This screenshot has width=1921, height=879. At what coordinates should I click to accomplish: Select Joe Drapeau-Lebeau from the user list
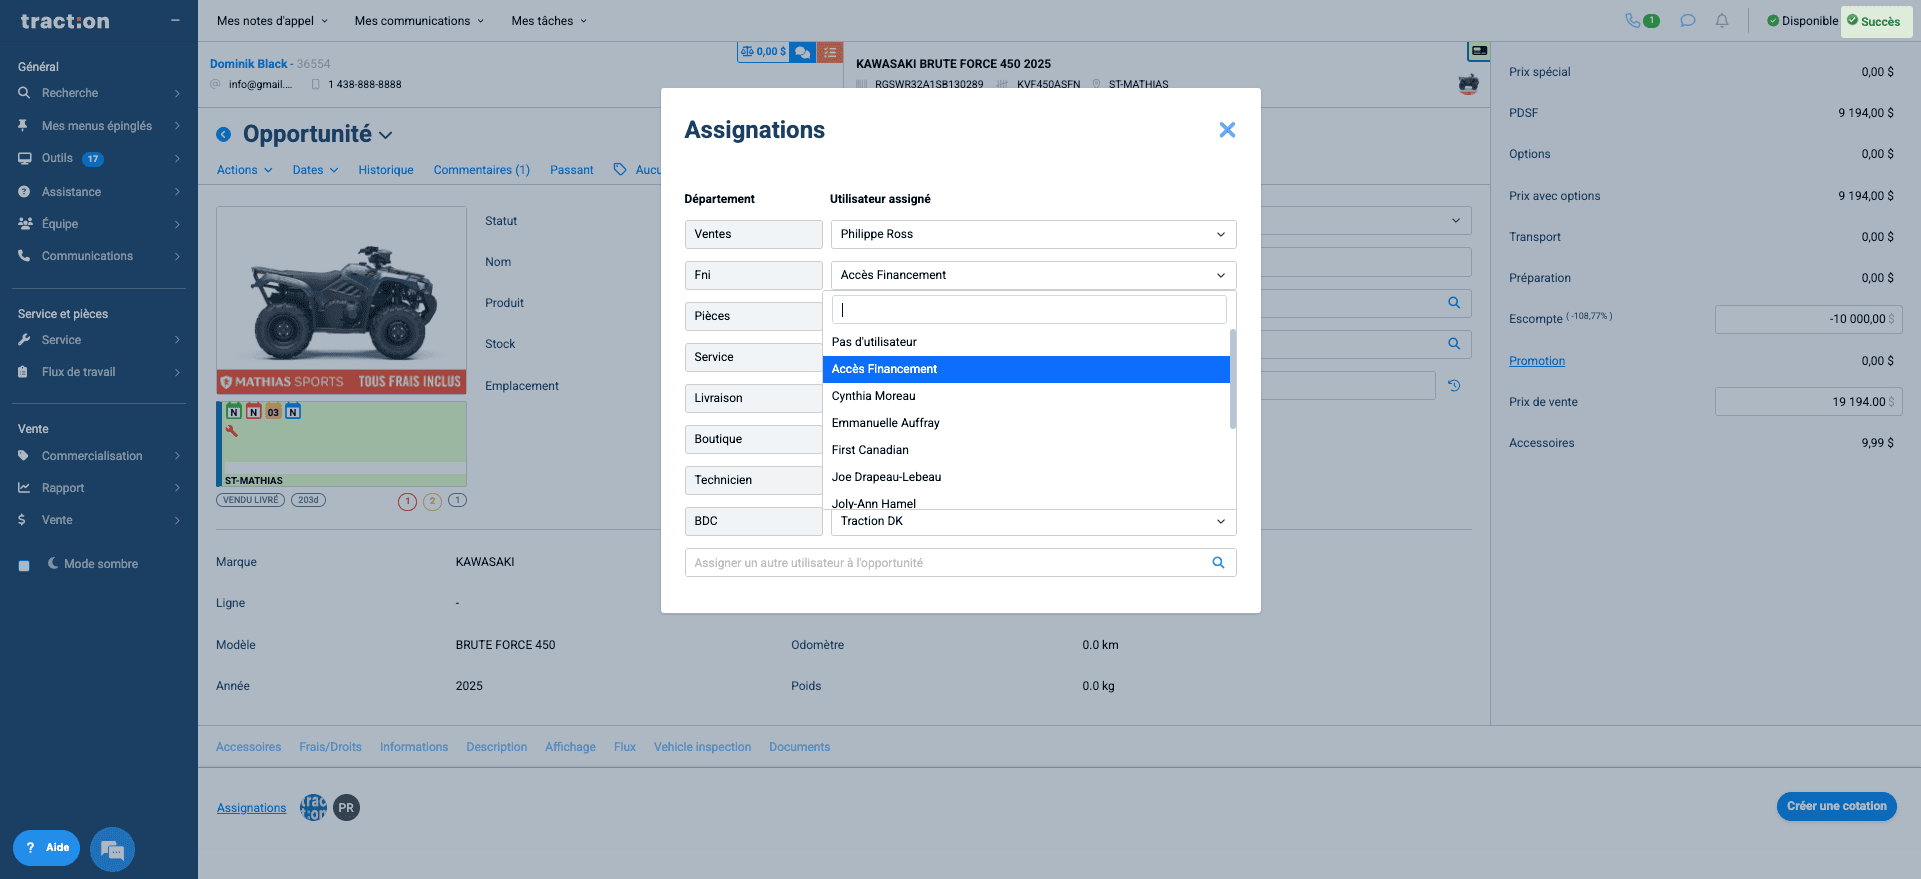[x=1026, y=477]
